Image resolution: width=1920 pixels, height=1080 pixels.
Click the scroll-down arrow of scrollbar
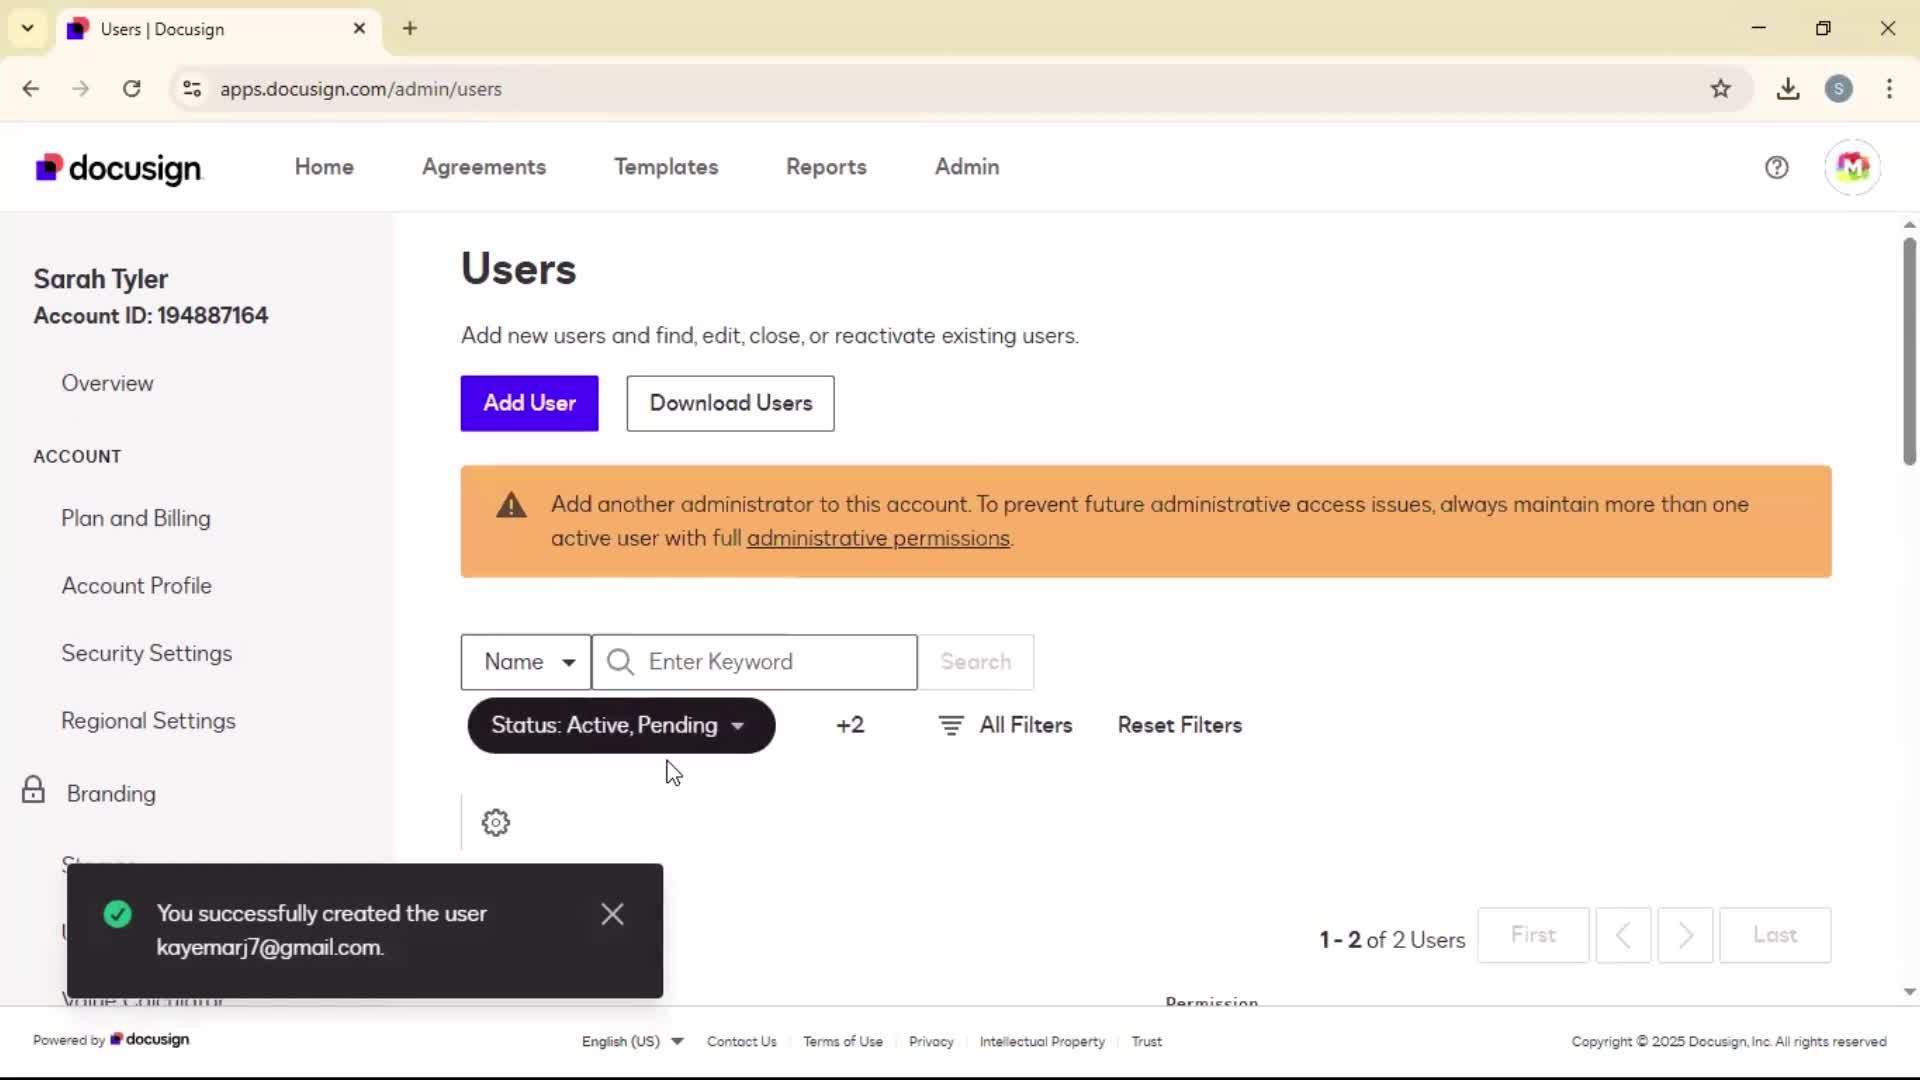(x=1909, y=992)
